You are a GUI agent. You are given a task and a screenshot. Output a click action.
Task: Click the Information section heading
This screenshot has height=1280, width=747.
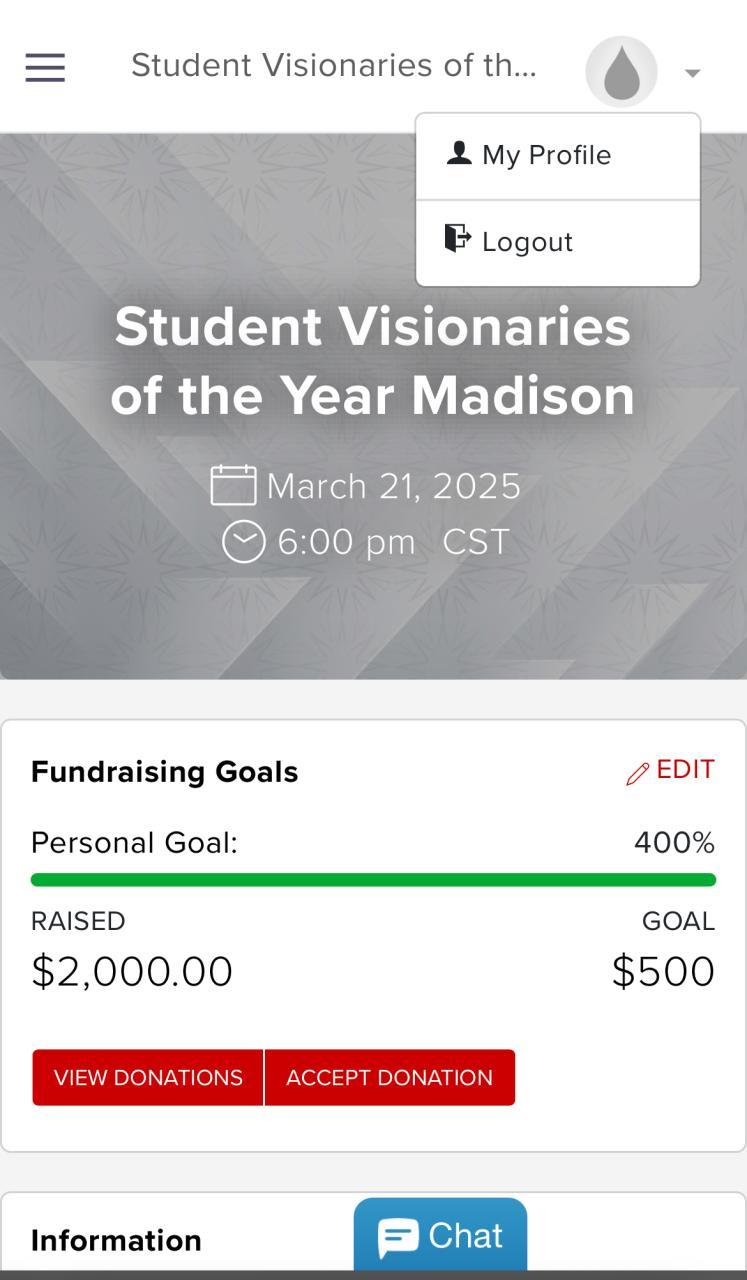(116, 1241)
